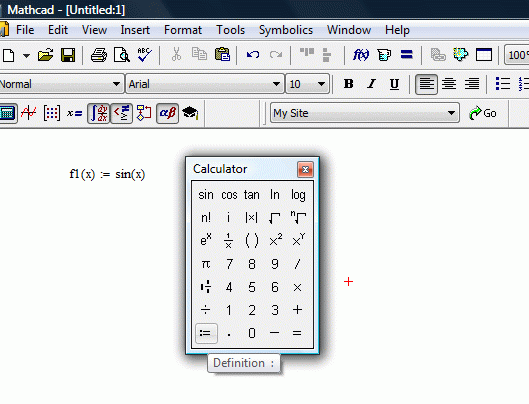This screenshot has width=529, height=404.
Task: Open Print Preview icon
Action: pyautogui.click(x=122, y=55)
